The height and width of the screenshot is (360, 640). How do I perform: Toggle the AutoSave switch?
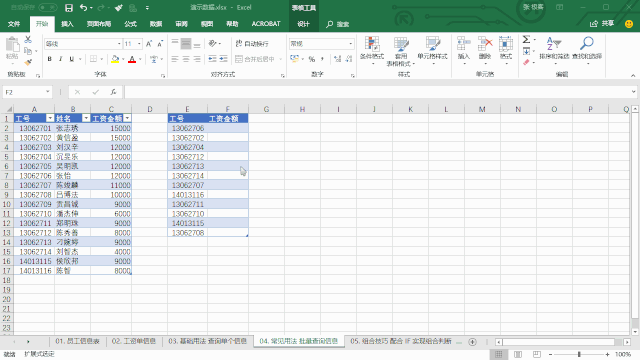click(x=48, y=8)
